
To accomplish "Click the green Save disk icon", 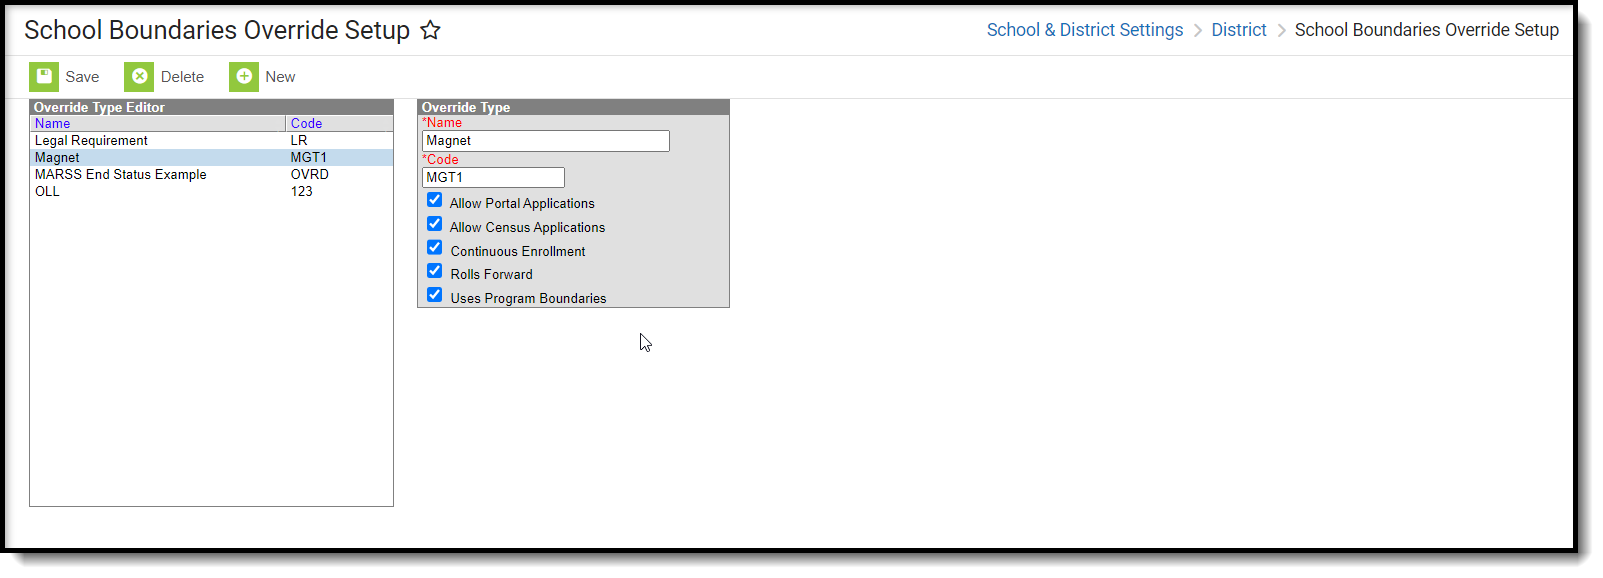I will click(44, 77).
